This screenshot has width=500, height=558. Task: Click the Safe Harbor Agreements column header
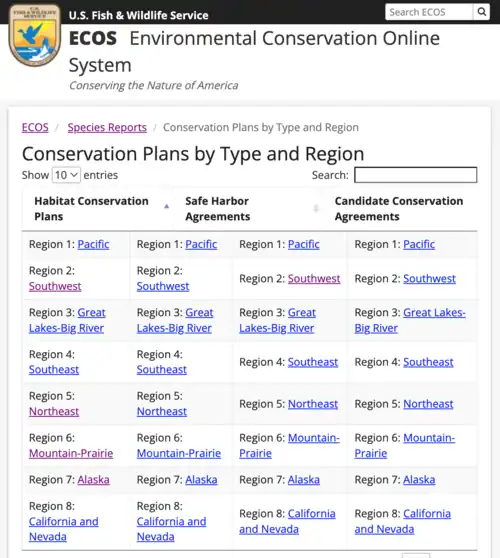pos(218,209)
